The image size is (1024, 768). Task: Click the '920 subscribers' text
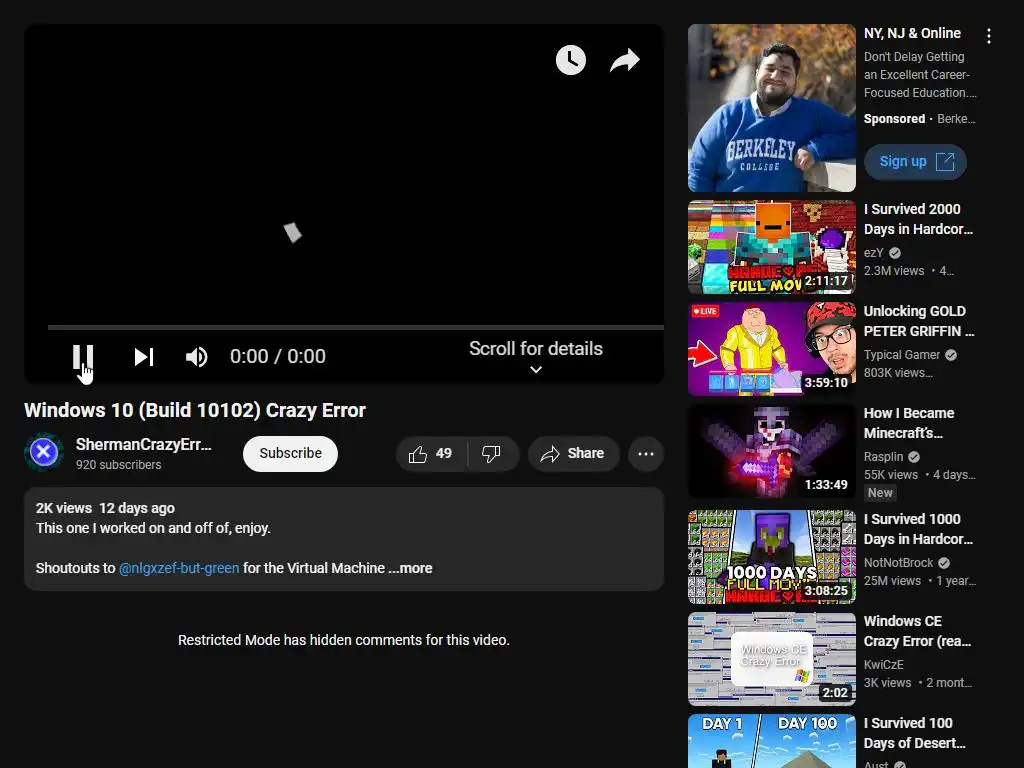tap(118, 465)
